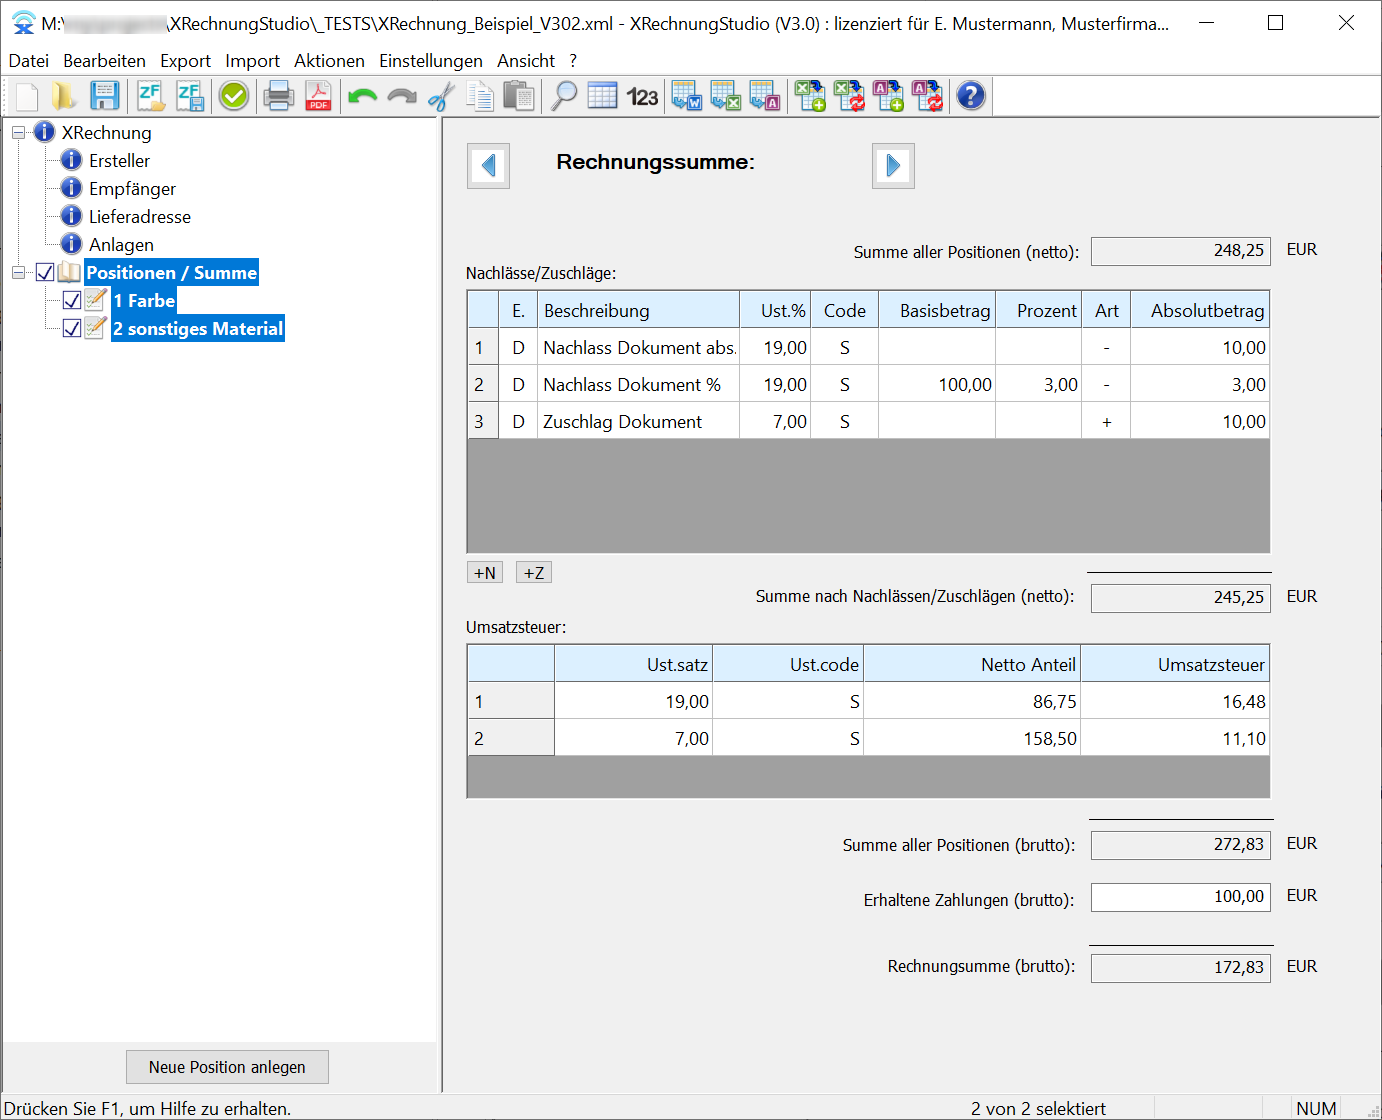Add a Zuschlag with +Z button

534,573
